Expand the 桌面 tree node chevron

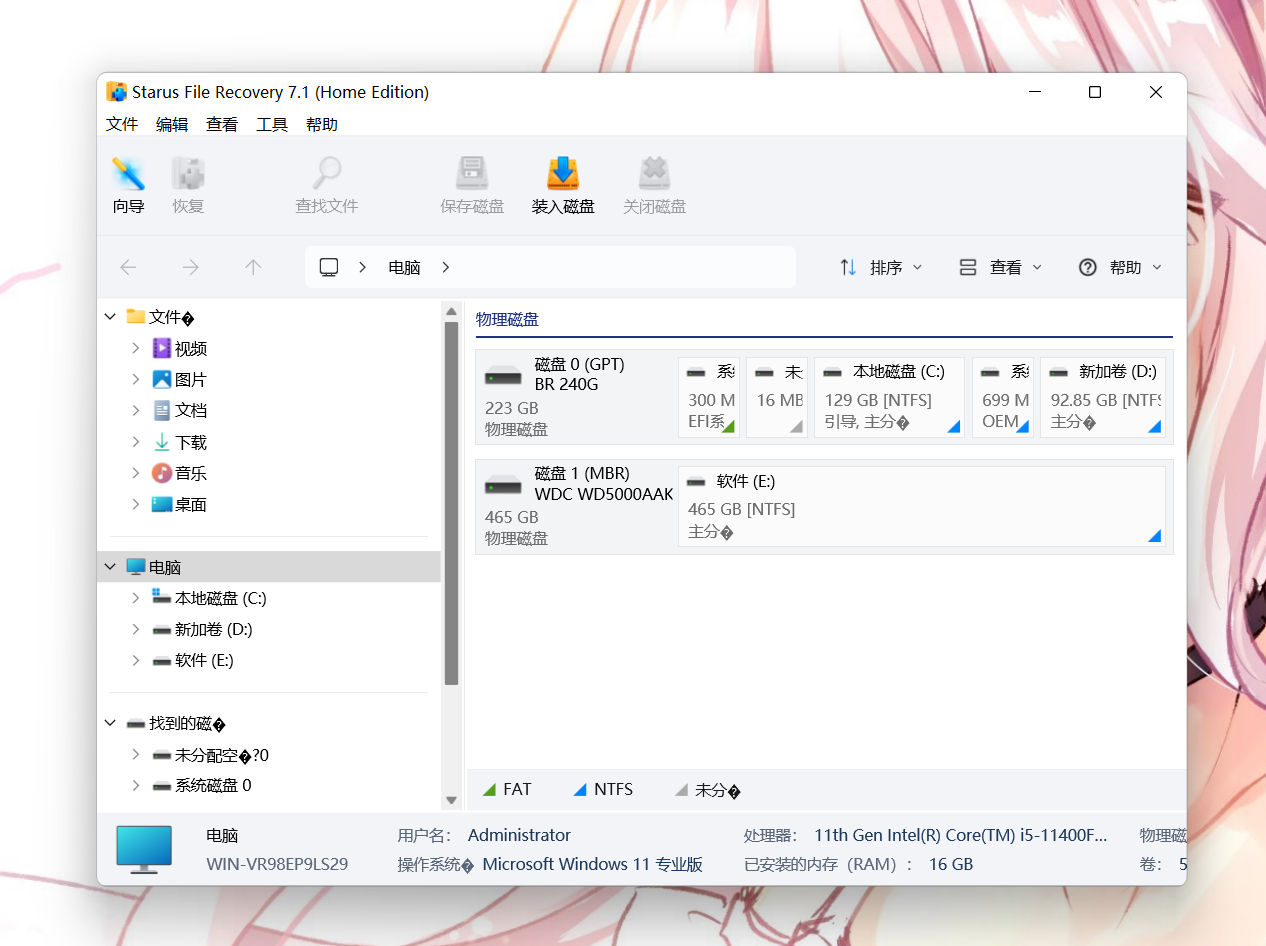[x=135, y=504]
